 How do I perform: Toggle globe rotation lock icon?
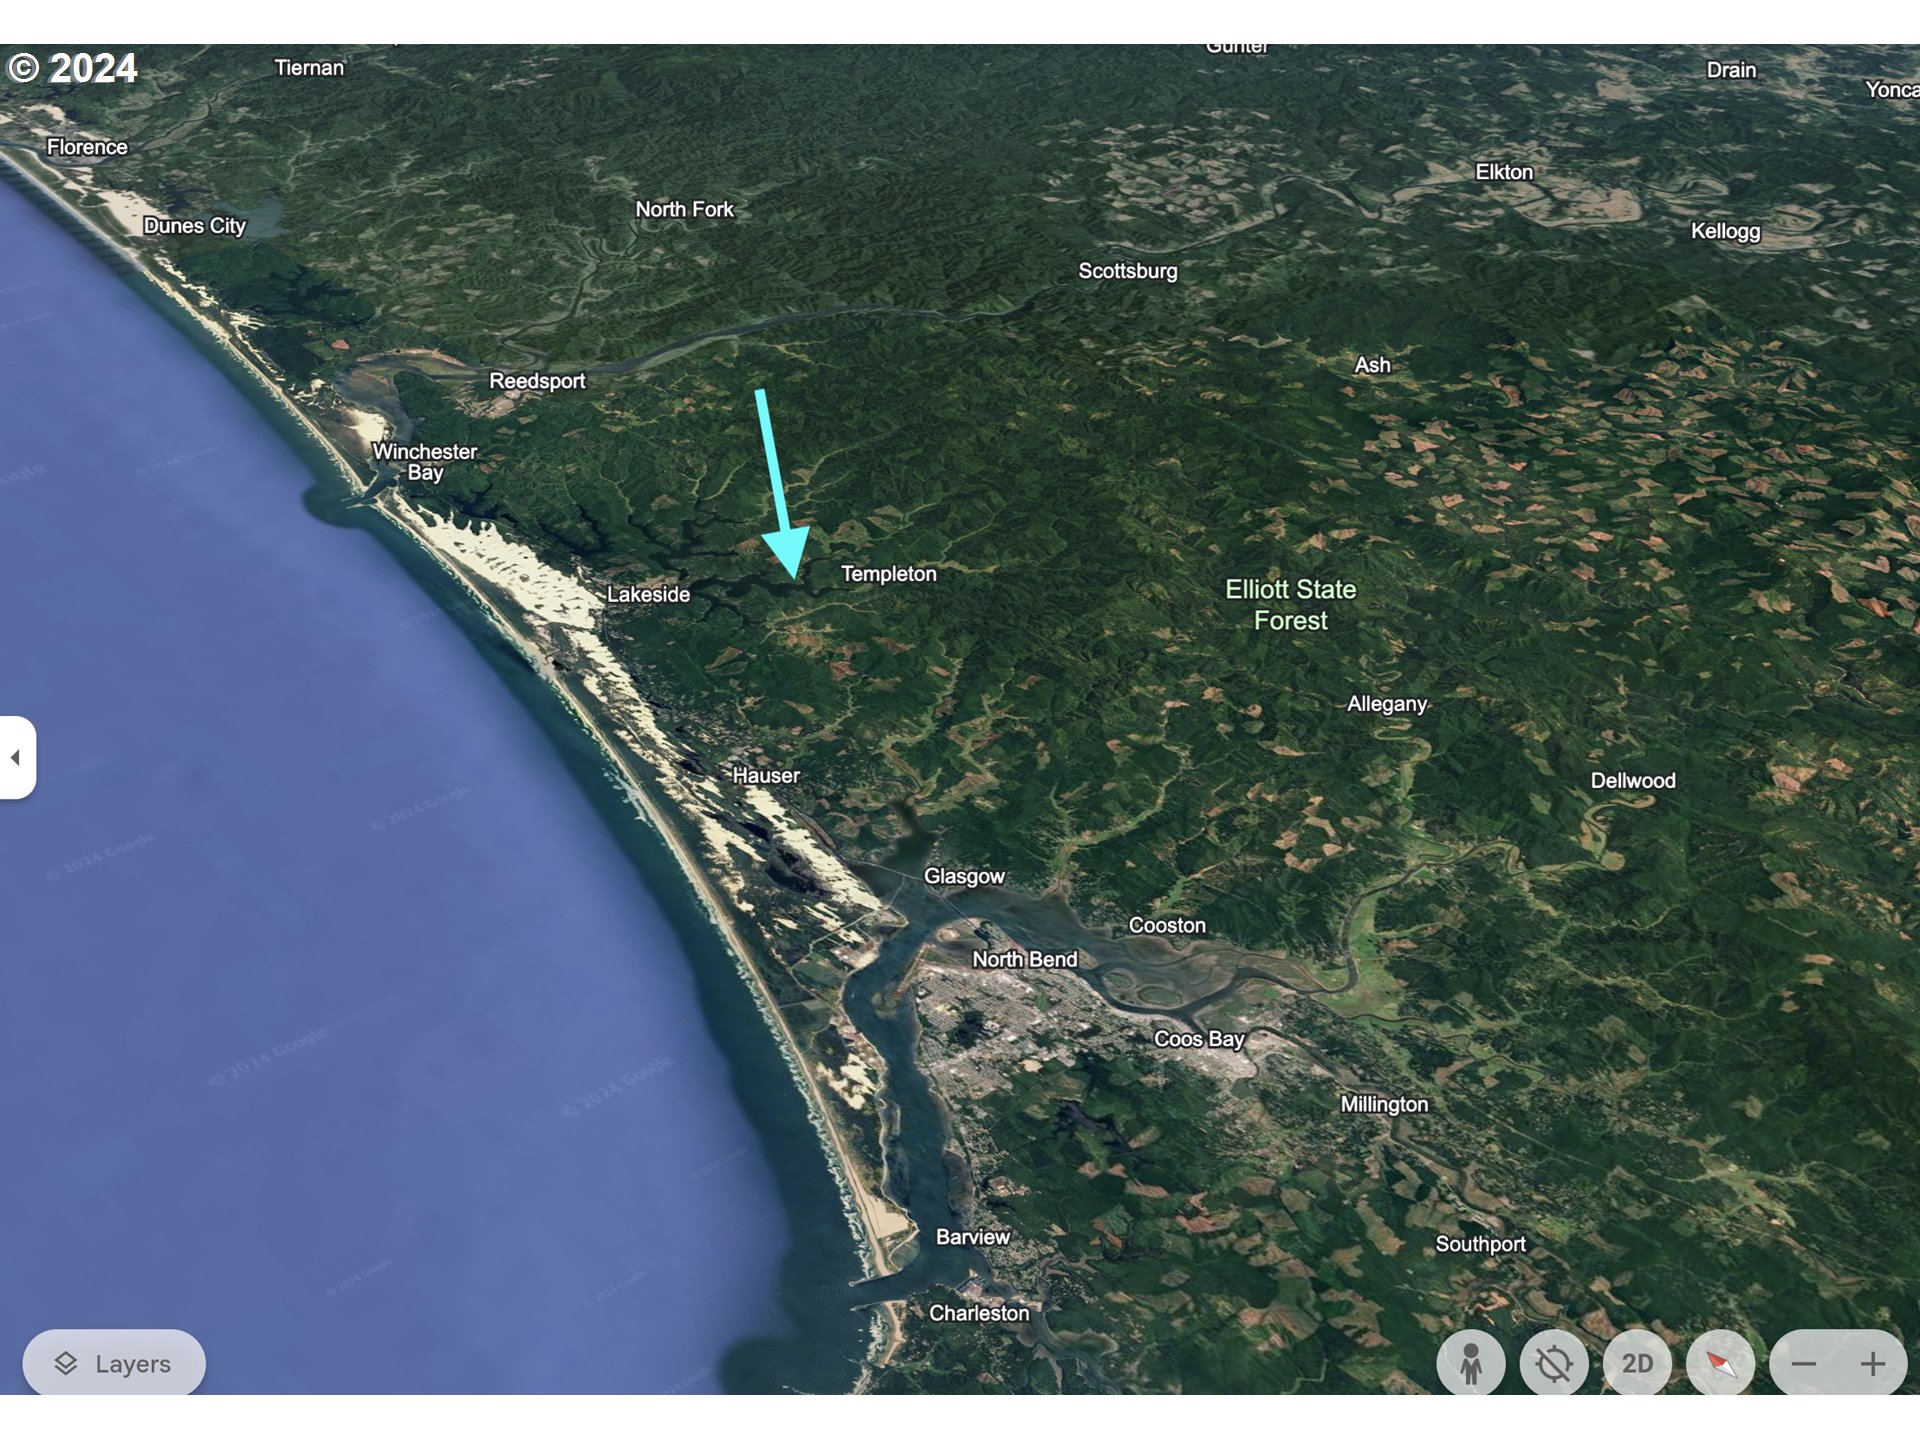(1553, 1363)
